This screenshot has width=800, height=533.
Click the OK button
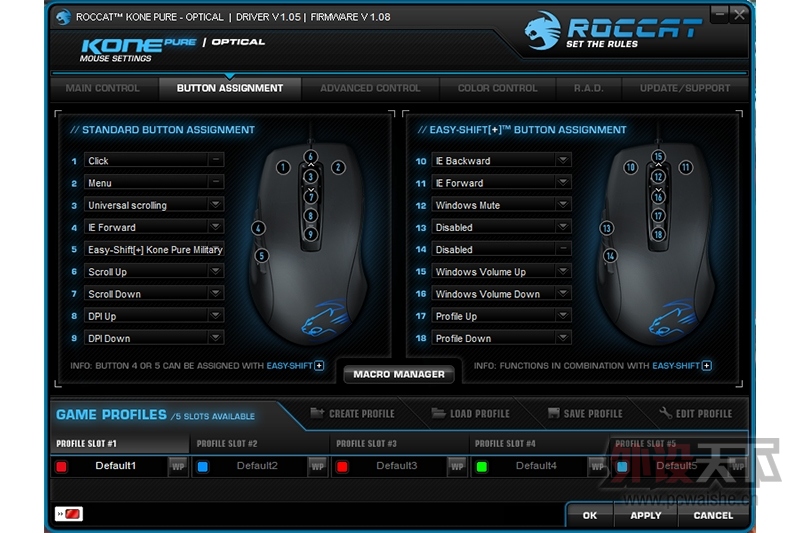590,515
